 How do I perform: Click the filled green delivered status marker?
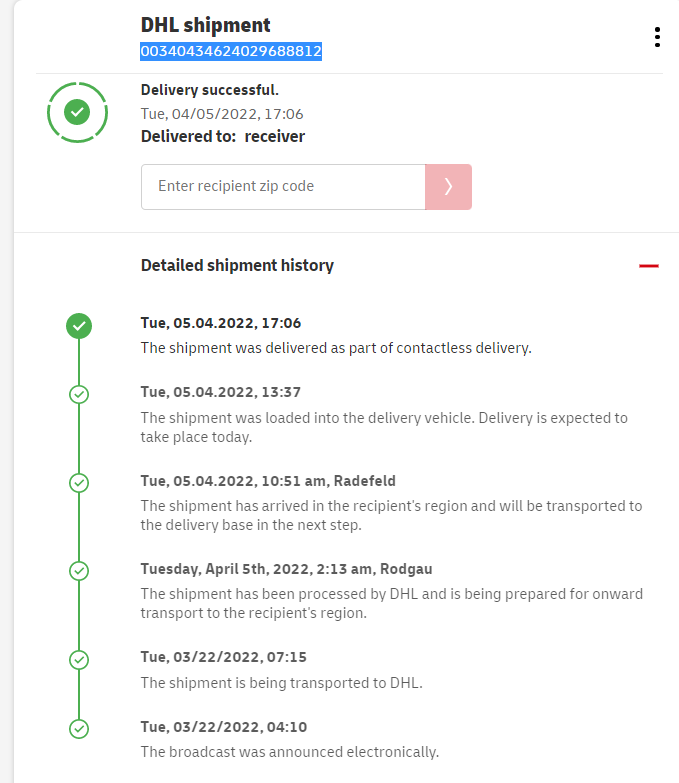click(79, 326)
